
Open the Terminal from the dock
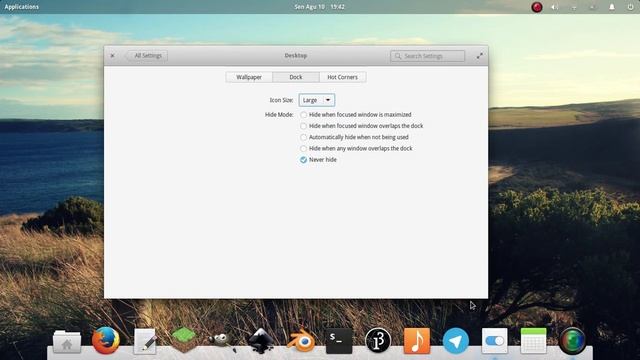[x=339, y=341]
